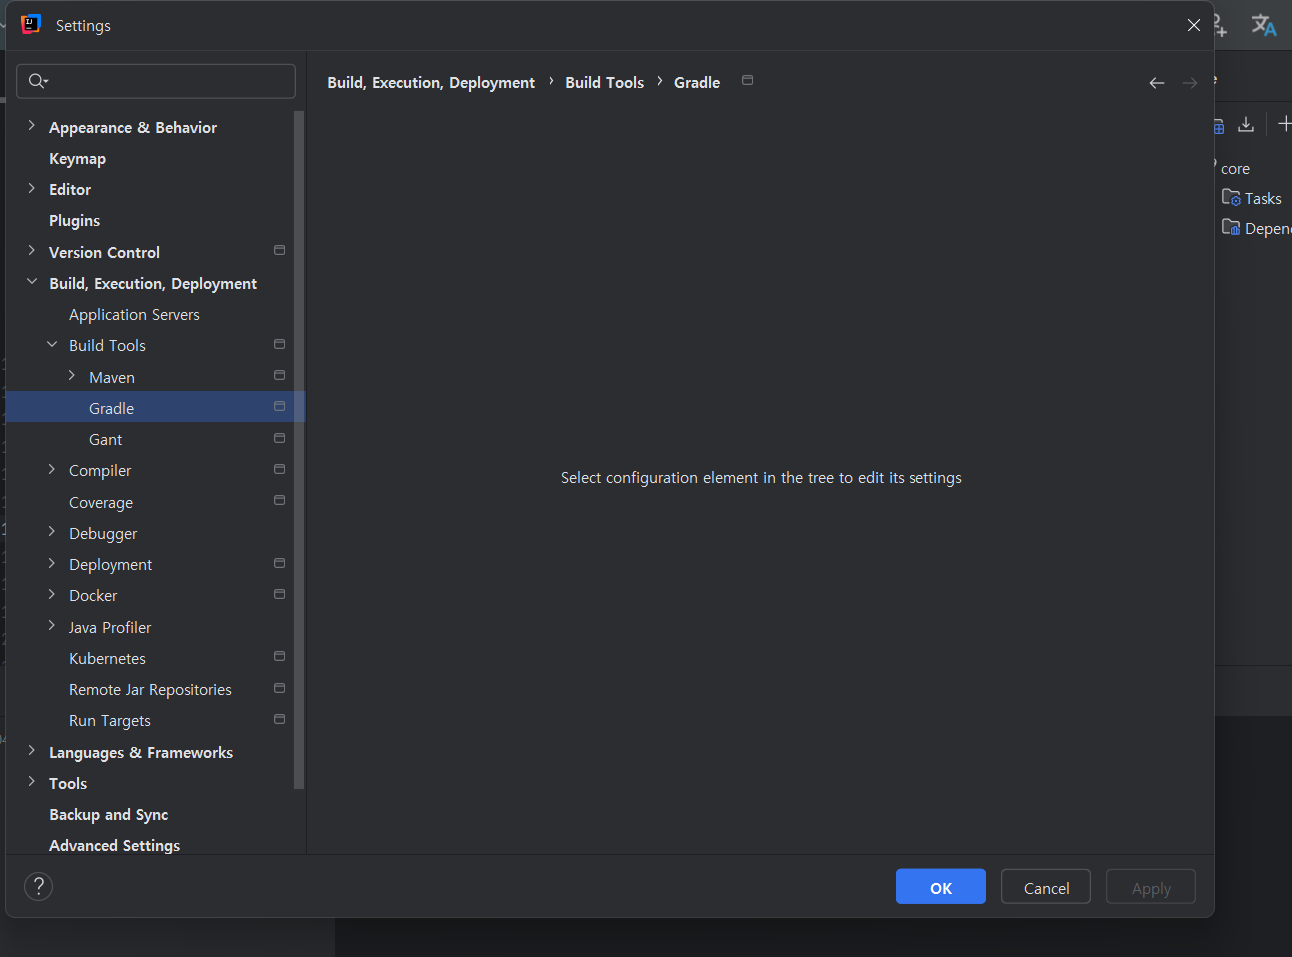Click the settings tree vertical scrollbar
The image size is (1292, 957).
point(299,450)
